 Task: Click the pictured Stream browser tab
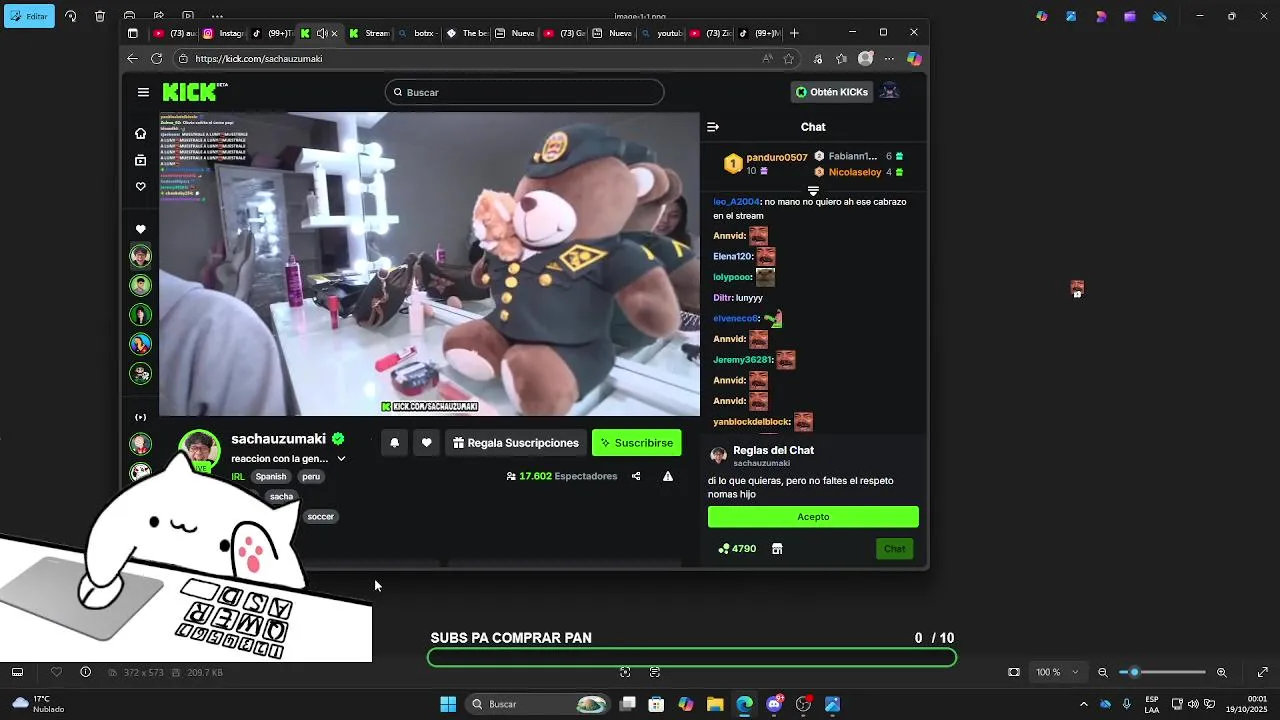[369, 33]
